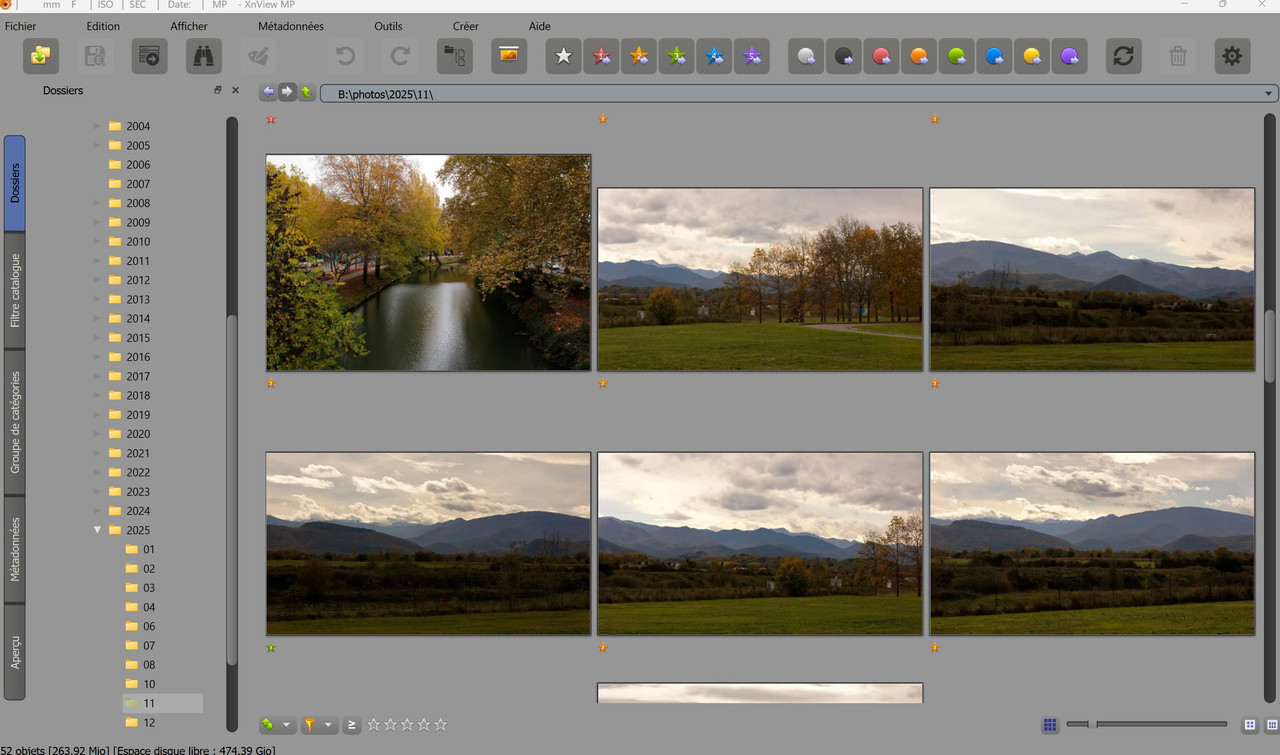The width and height of the screenshot is (1280, 755).
Task: Switch to the Filtre catalogue side tab
Action: click(x=15, y=290)
